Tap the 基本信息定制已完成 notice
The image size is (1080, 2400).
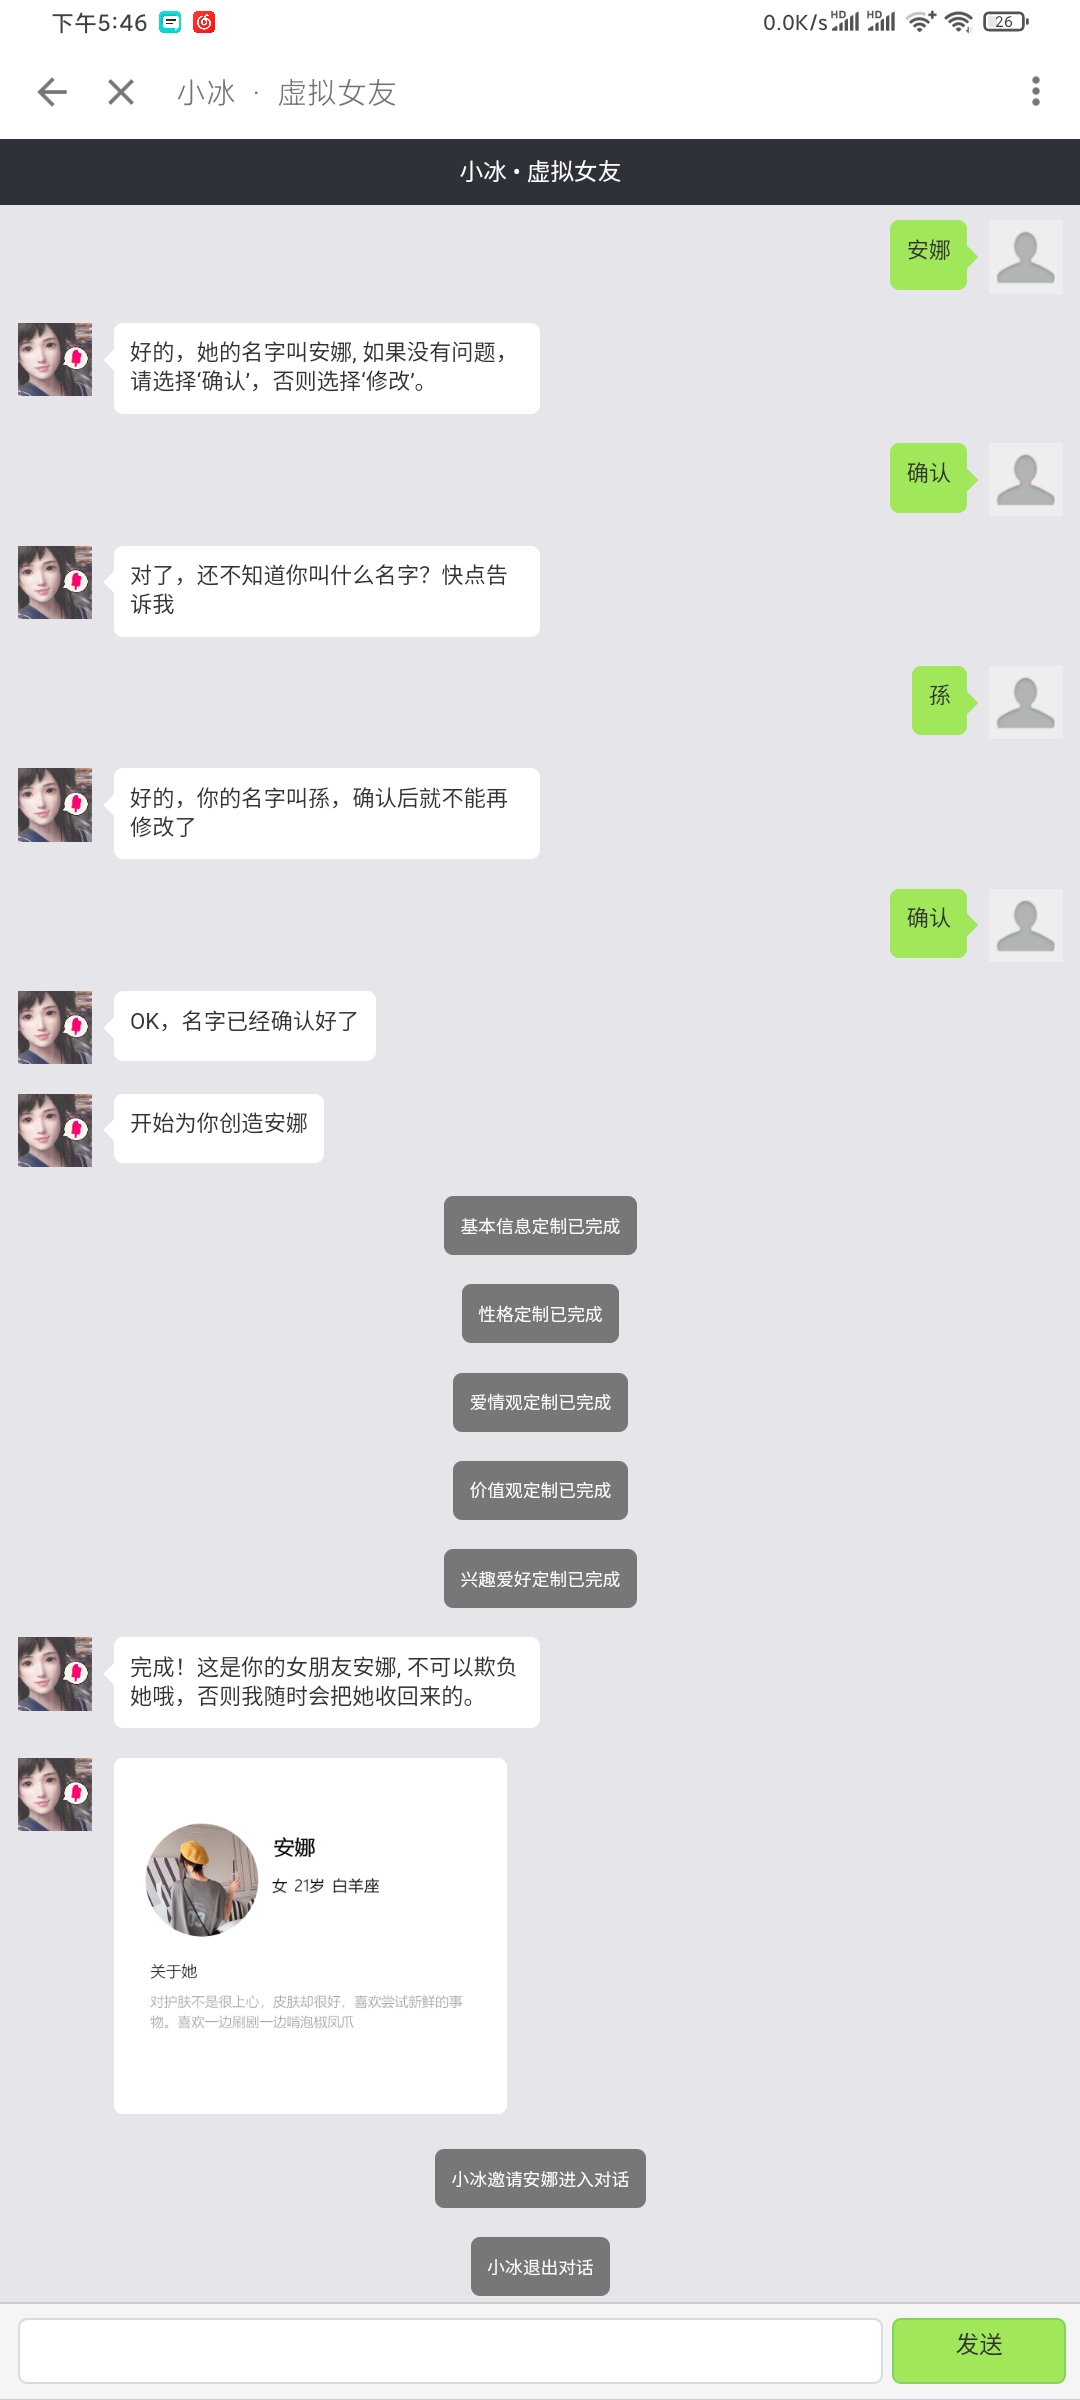[540, 1226]
